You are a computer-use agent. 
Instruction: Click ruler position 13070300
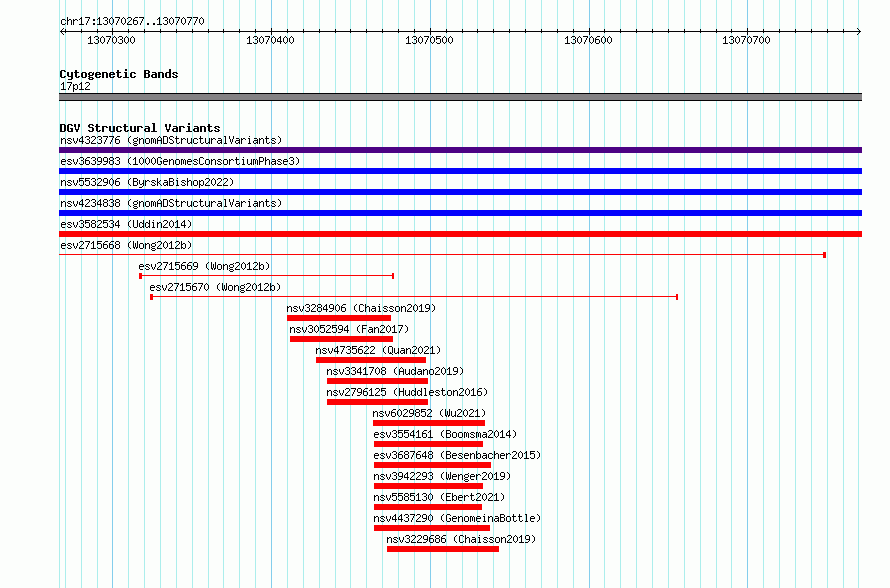[x=111, y=40]
